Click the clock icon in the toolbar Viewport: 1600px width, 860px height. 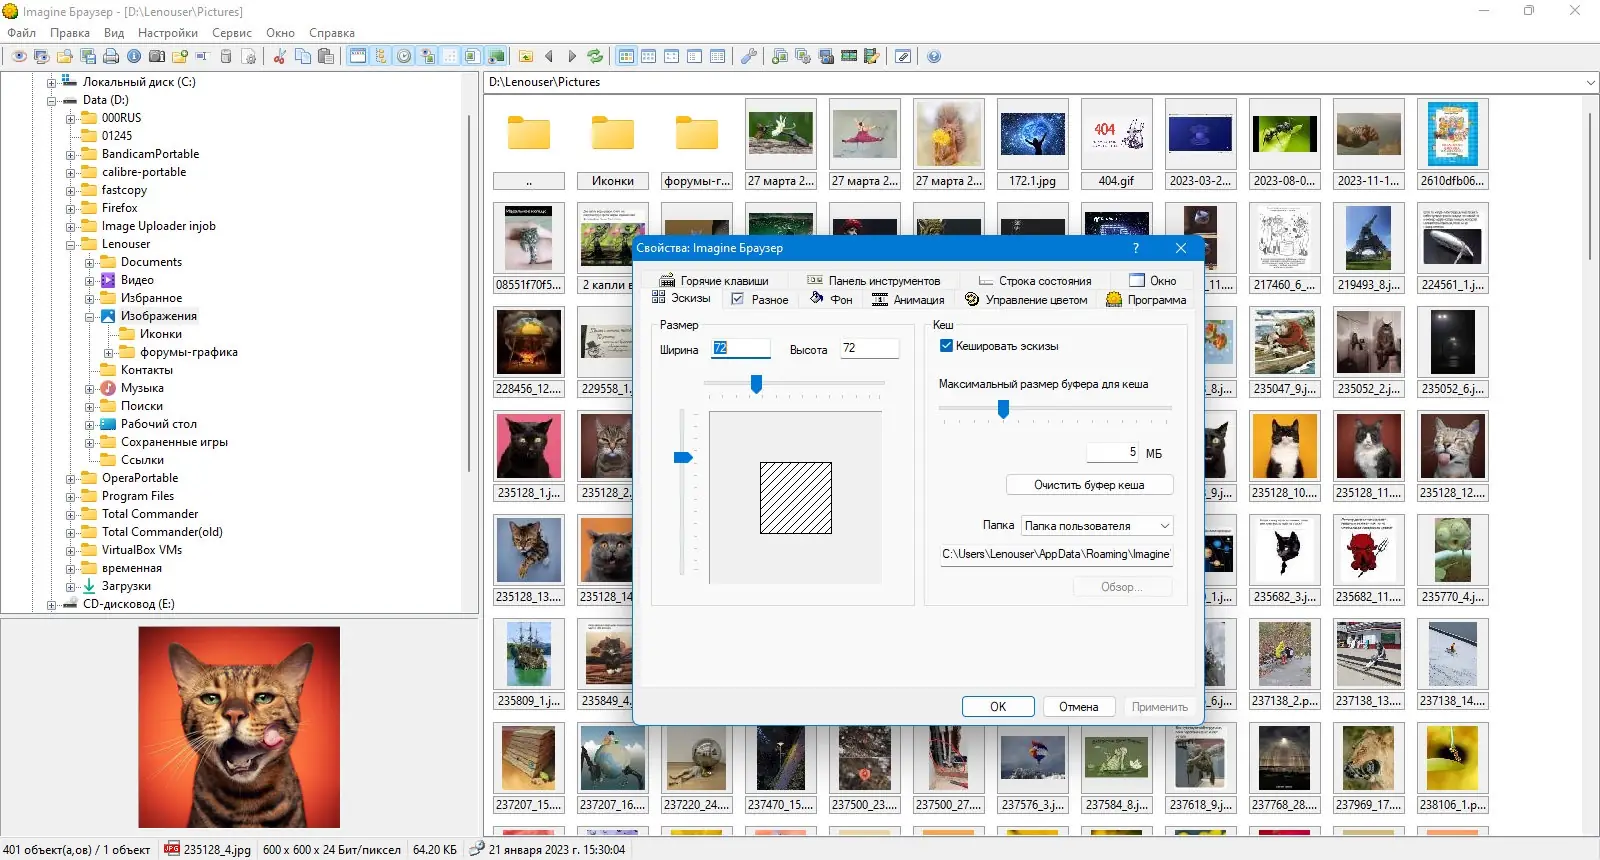point(404,57)
